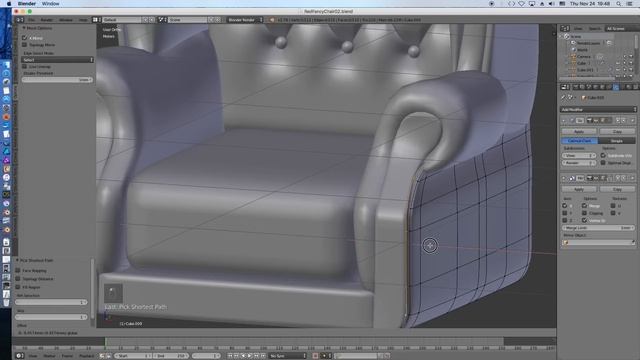Open the Render menu
The image size is (640, 360).
click(47, 20)
